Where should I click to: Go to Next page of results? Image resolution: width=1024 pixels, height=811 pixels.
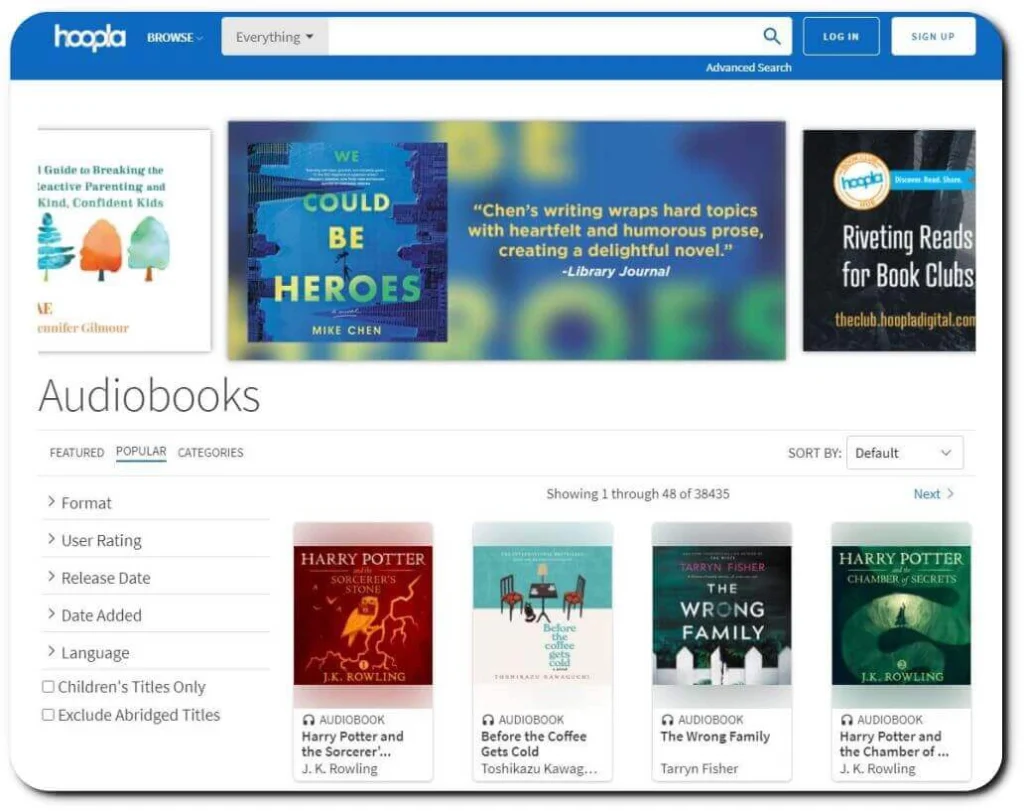point(933,494)
